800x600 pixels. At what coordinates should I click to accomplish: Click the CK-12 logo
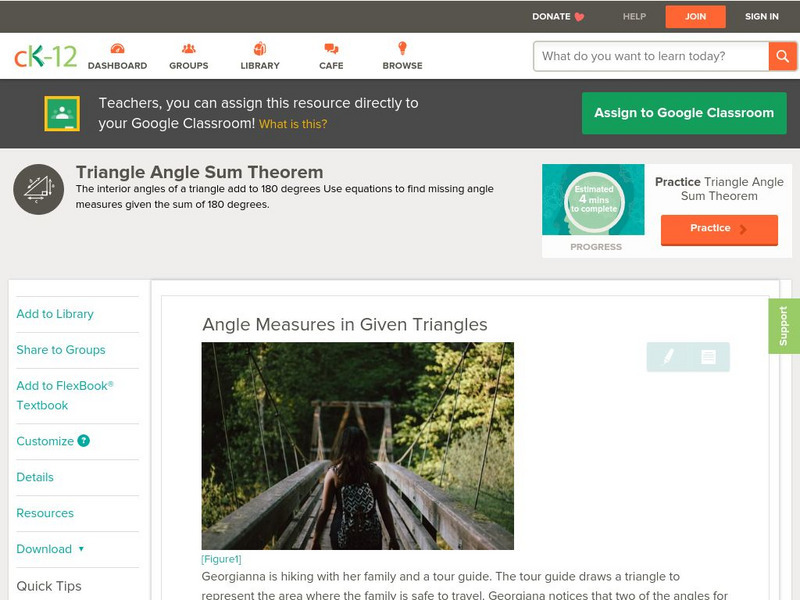[45, 56]
